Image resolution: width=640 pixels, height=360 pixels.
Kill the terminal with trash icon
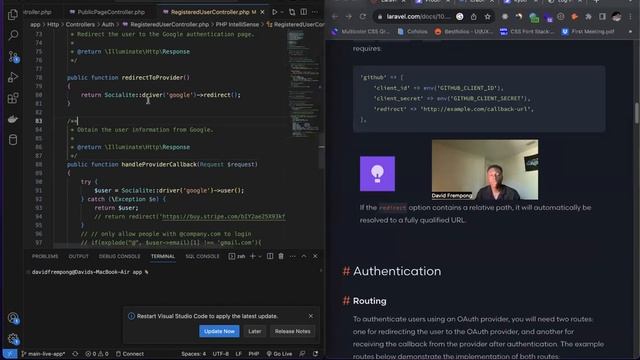coord(281,256)
